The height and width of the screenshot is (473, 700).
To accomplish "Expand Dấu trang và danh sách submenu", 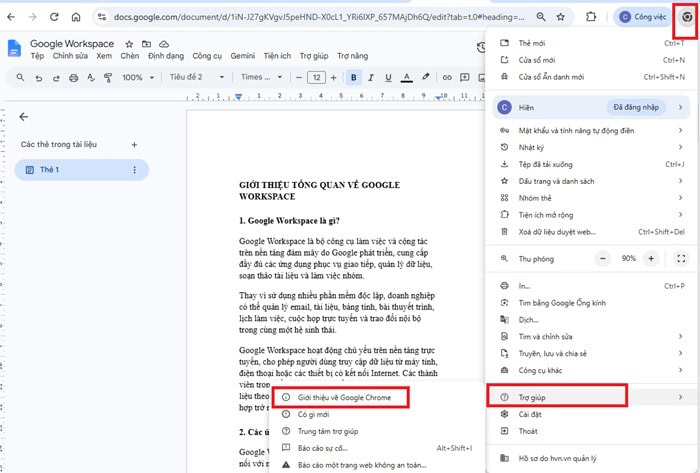I will 591,181.
